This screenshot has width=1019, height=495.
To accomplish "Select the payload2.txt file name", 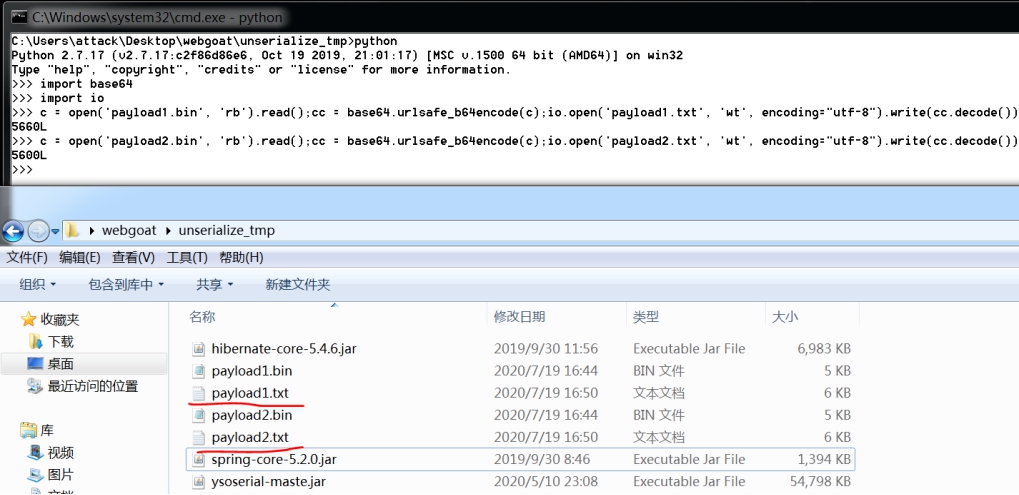I will pyautogui.click(x=250, y=437).
